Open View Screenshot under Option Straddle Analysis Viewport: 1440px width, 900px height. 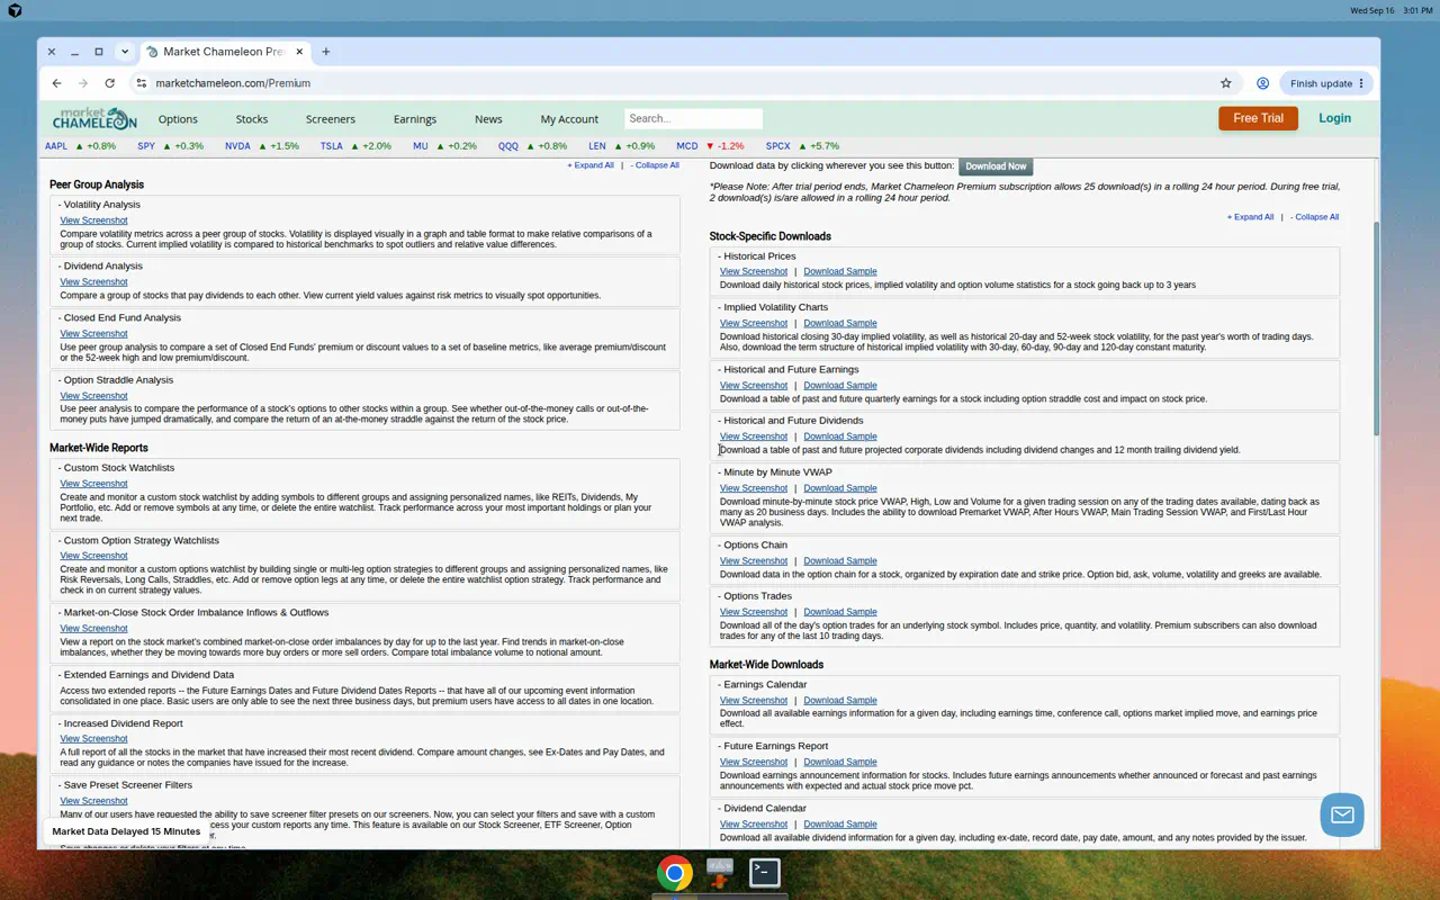click(x=94, y=396)
